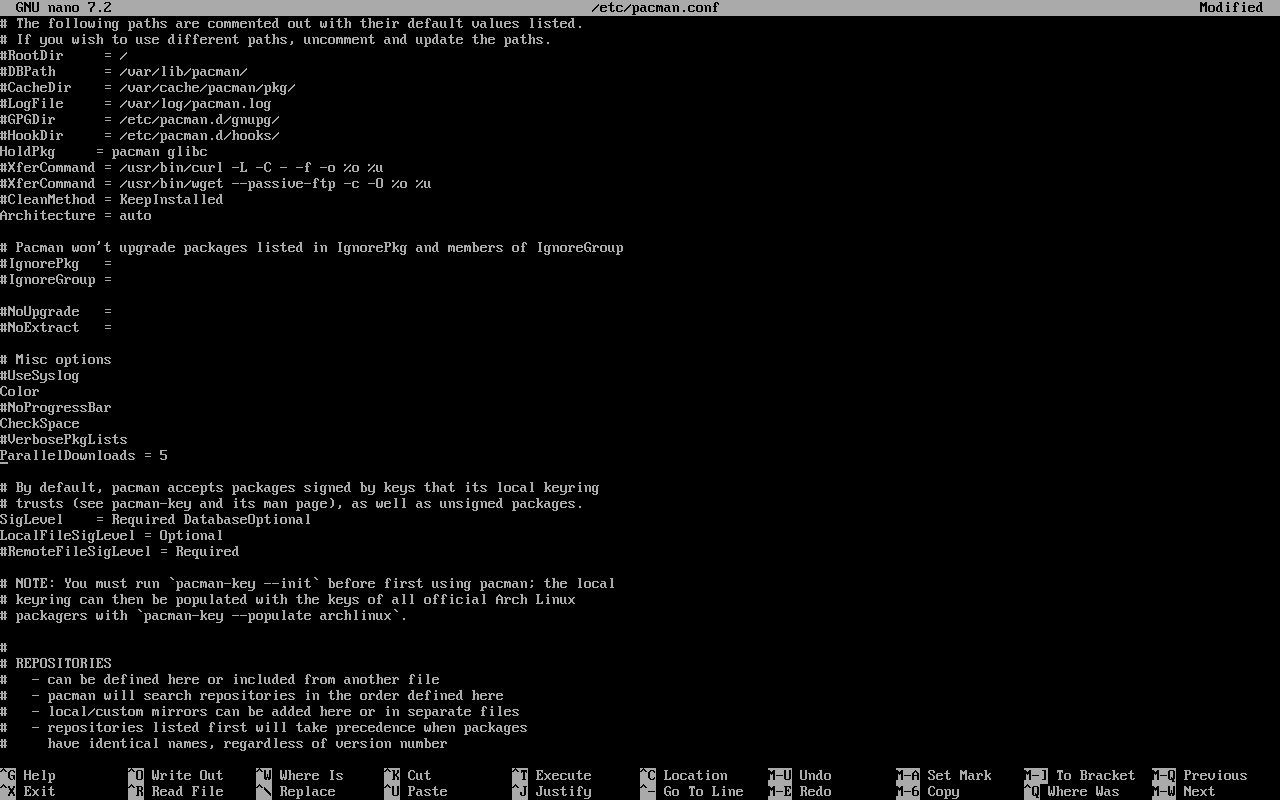Image resolution: width=1280 pixels, height=800 pixels.
Task: Click the Justify shortcut label
Action: [563, 791]
